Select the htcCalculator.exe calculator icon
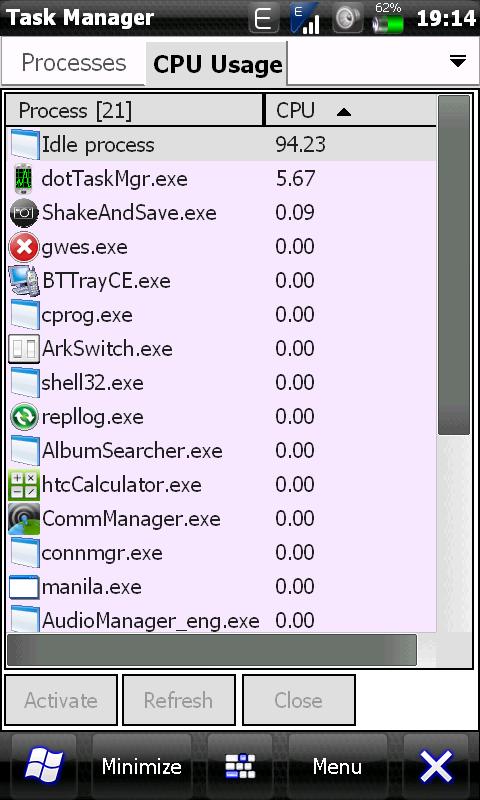 (23, 485)
